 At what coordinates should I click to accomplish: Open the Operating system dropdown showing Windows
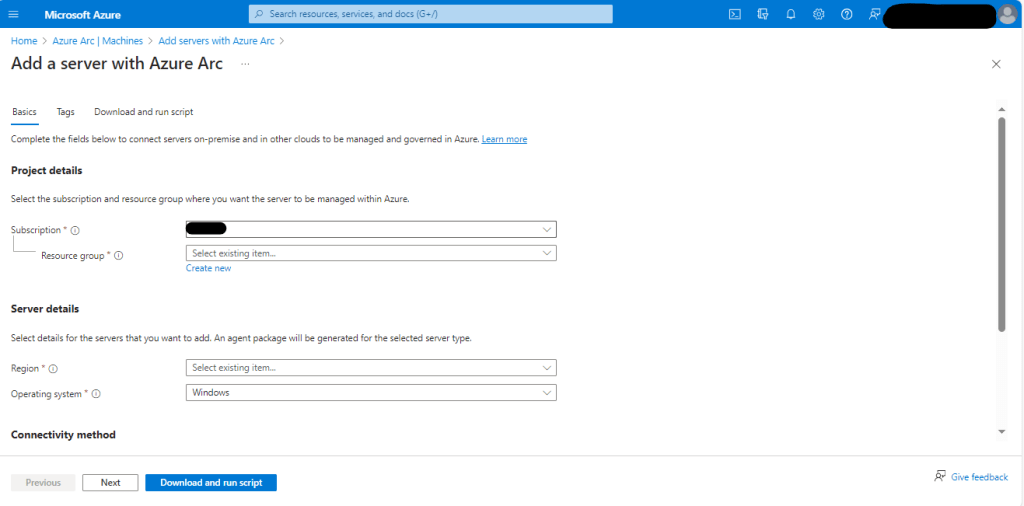370,393
